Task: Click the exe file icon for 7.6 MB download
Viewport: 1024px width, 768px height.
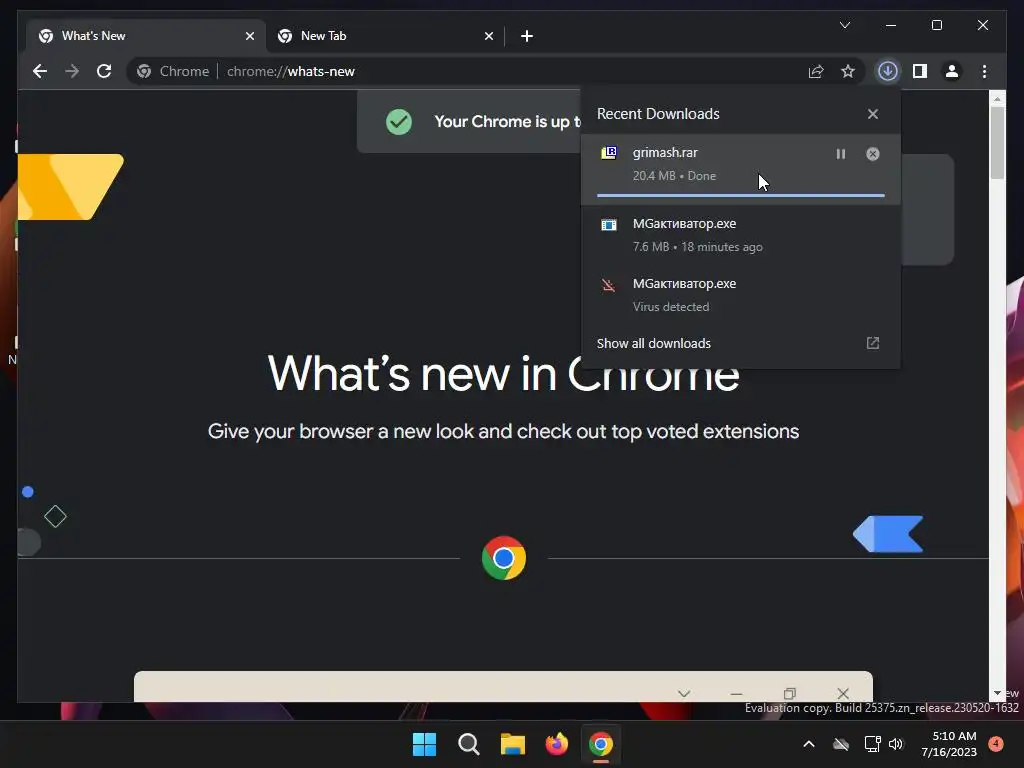Action: click(609, 225)
